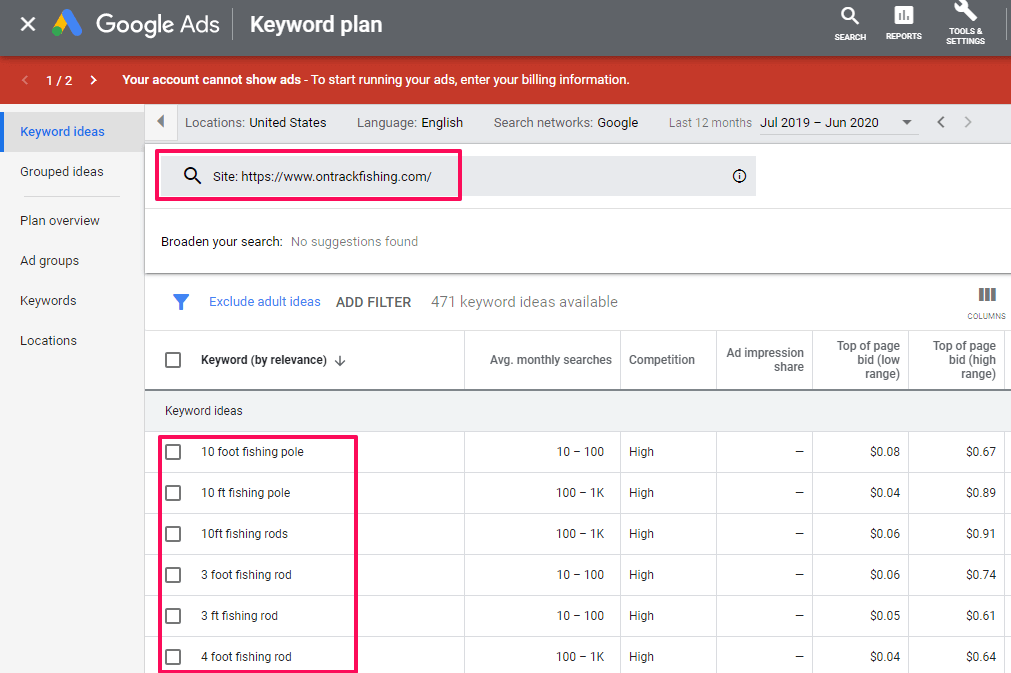This screenshot has height=673, width=1011.
Task: Sort by Competition column header
Action: click(x=662, y=360)
